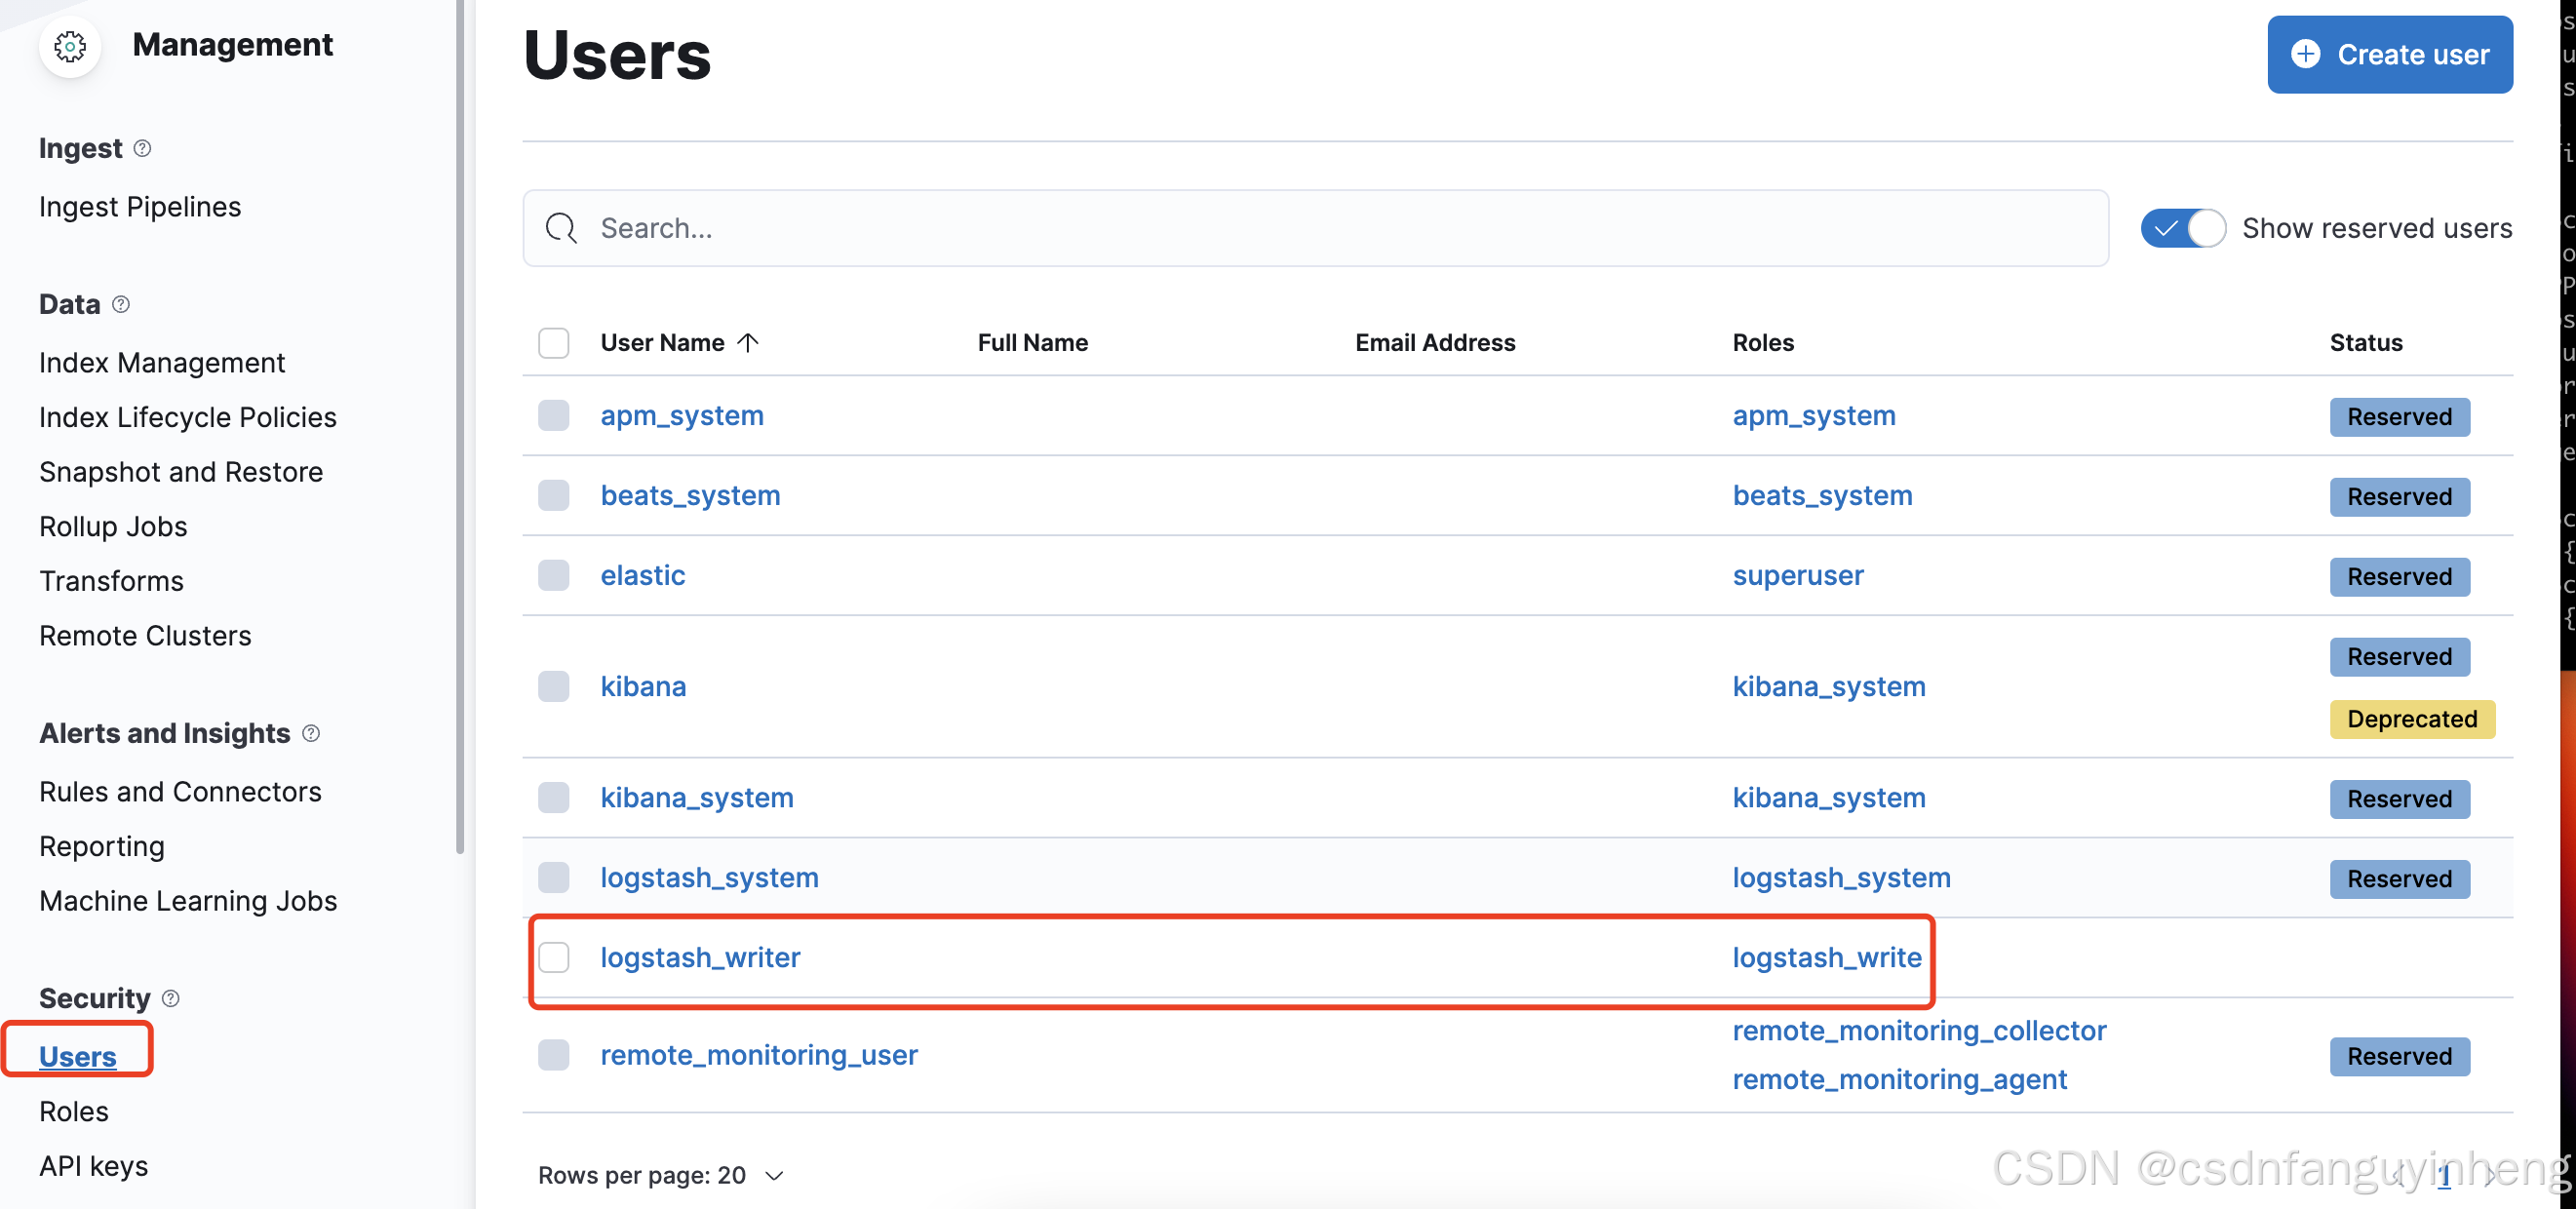Click the Ingest section help icon
Image resolution: width=2576 pixels, height=1209 pixels.
142,148
